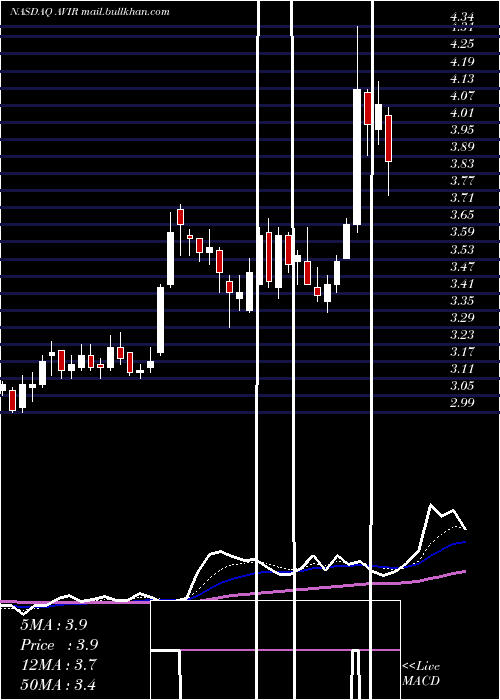Click the 4.19 price level label
This screenshot has height=700, width=500.
pos(462,61)
